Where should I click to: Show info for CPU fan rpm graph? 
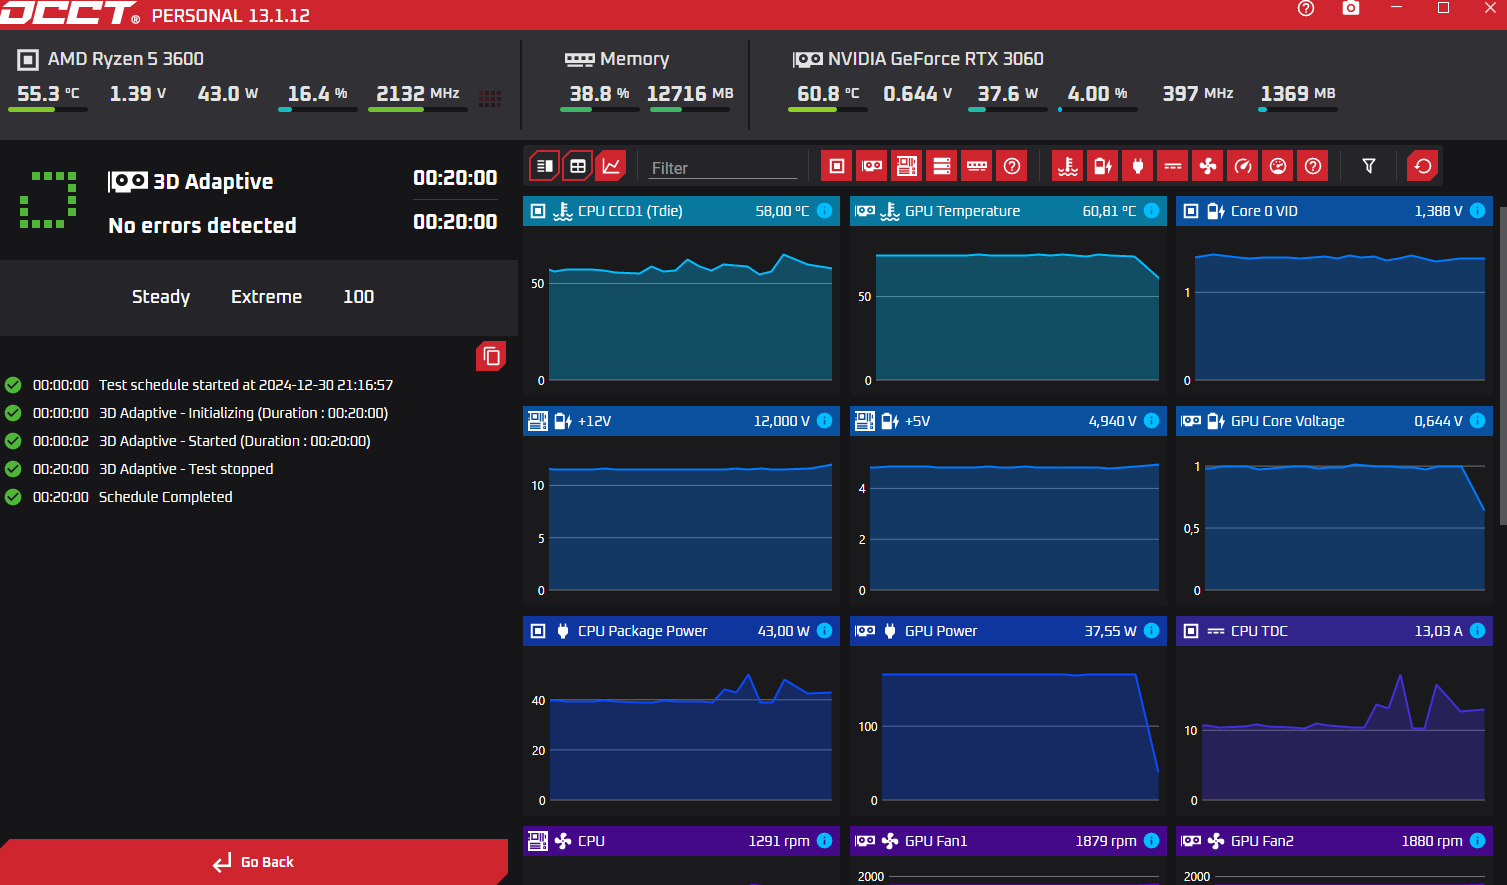(x=824, y=841)
